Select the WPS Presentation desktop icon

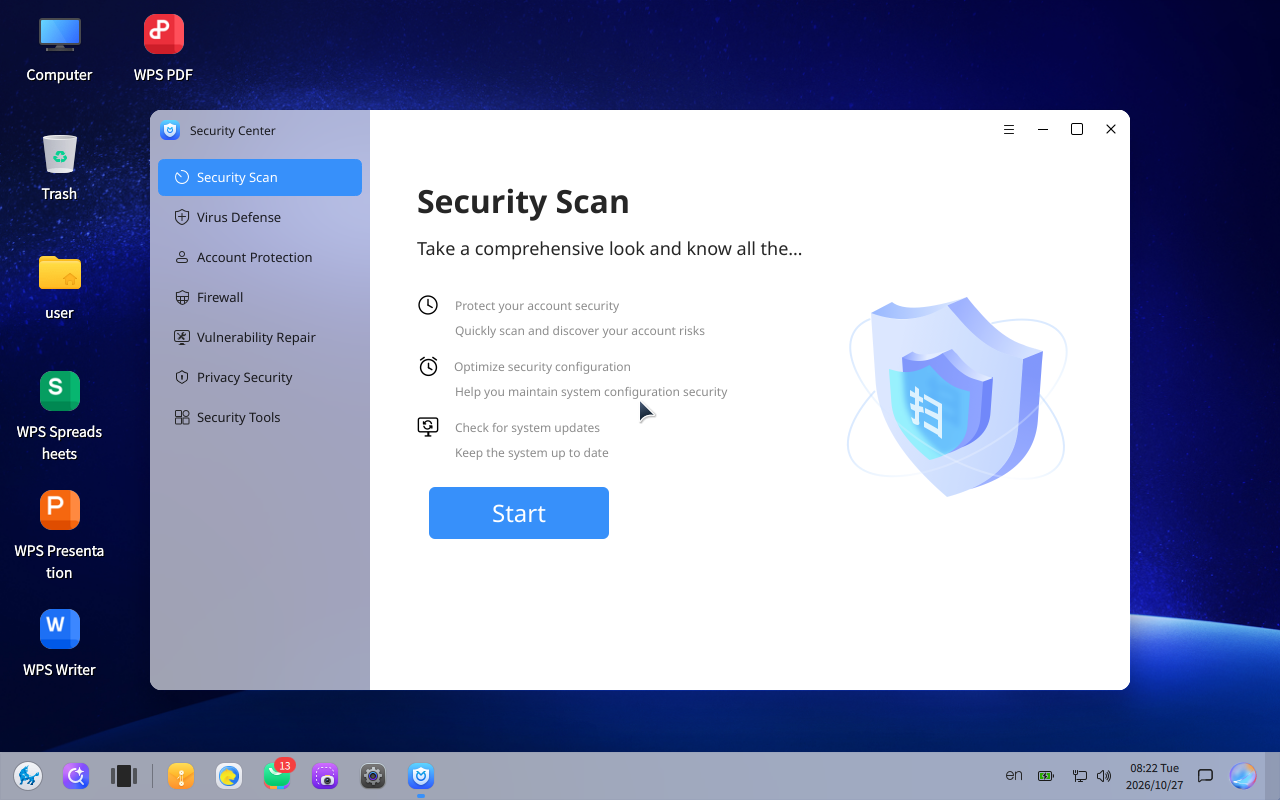pyautogui.click(x=59, y=536)
